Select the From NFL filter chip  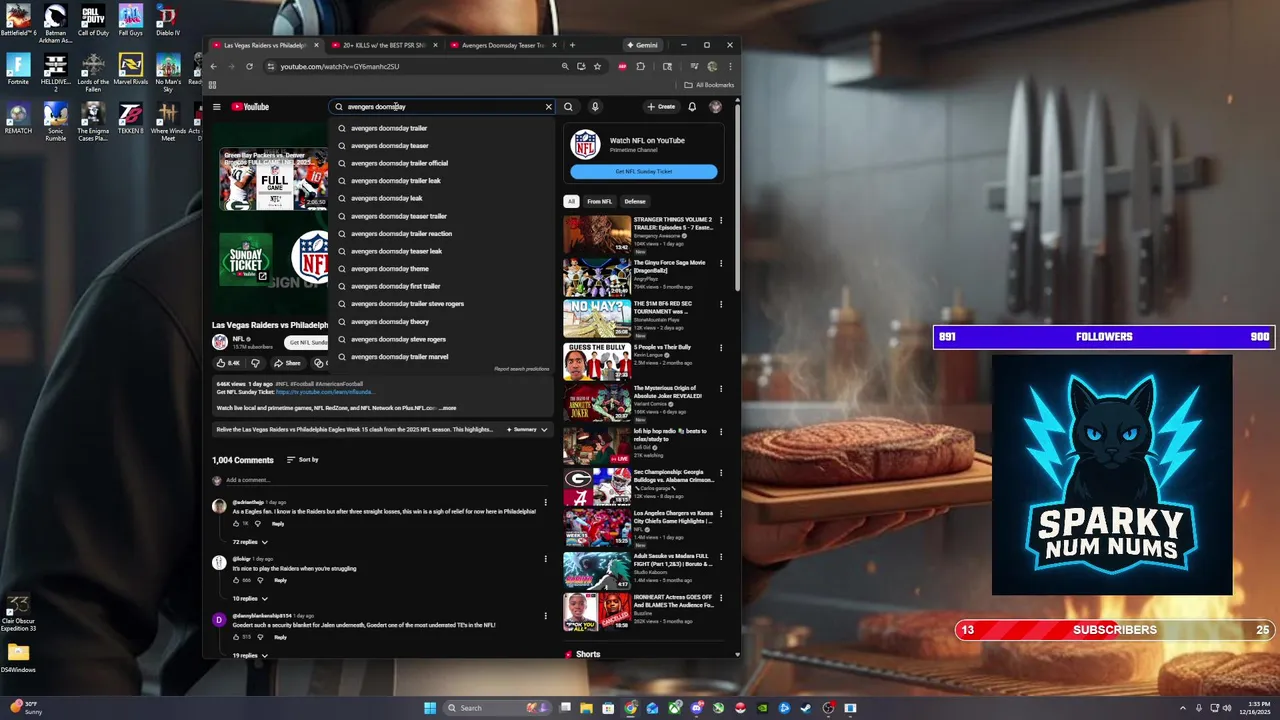tap(599, 201)
